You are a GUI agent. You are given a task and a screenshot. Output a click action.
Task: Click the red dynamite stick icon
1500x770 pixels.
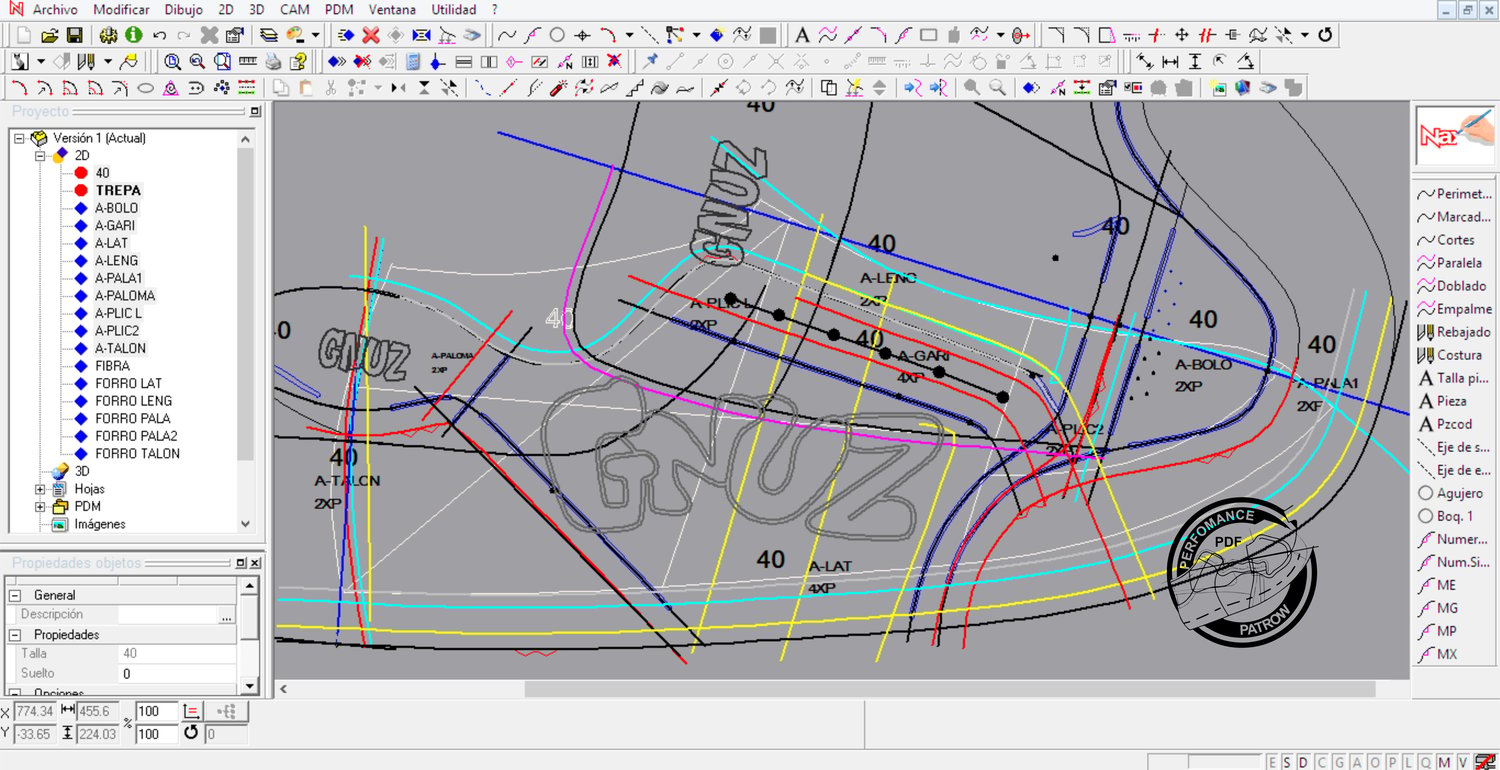pyautogui.click(x=559, y=88)
